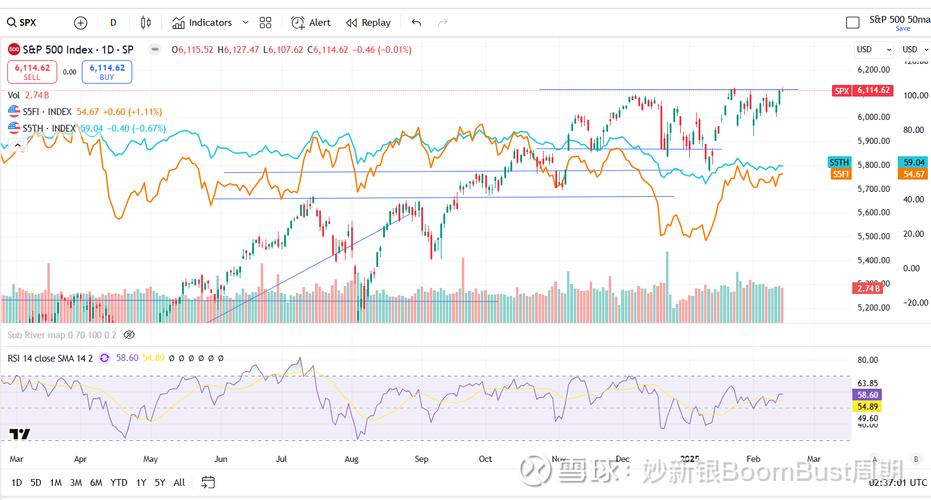Open candlestick chart type selector
The width and height of the screenshot is (931, 500).
[145, 23]
